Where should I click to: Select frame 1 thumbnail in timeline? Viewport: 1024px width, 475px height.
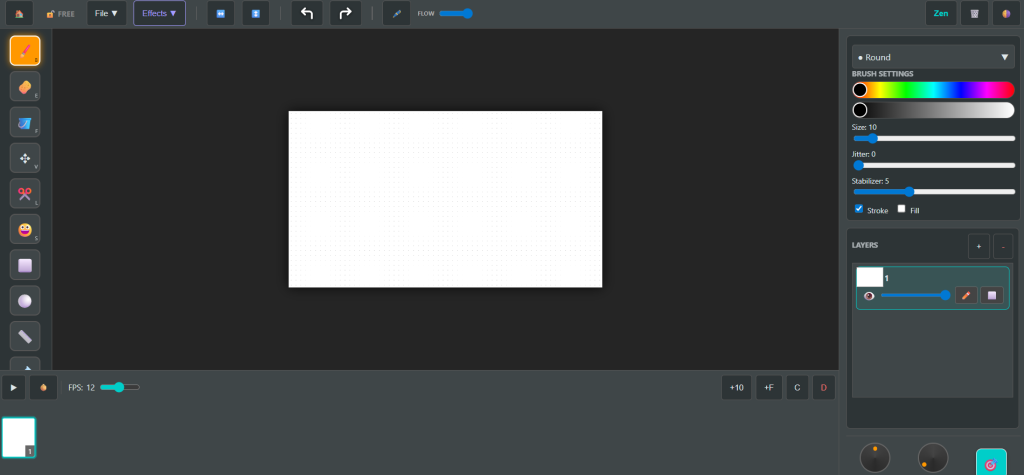point(18,437)
